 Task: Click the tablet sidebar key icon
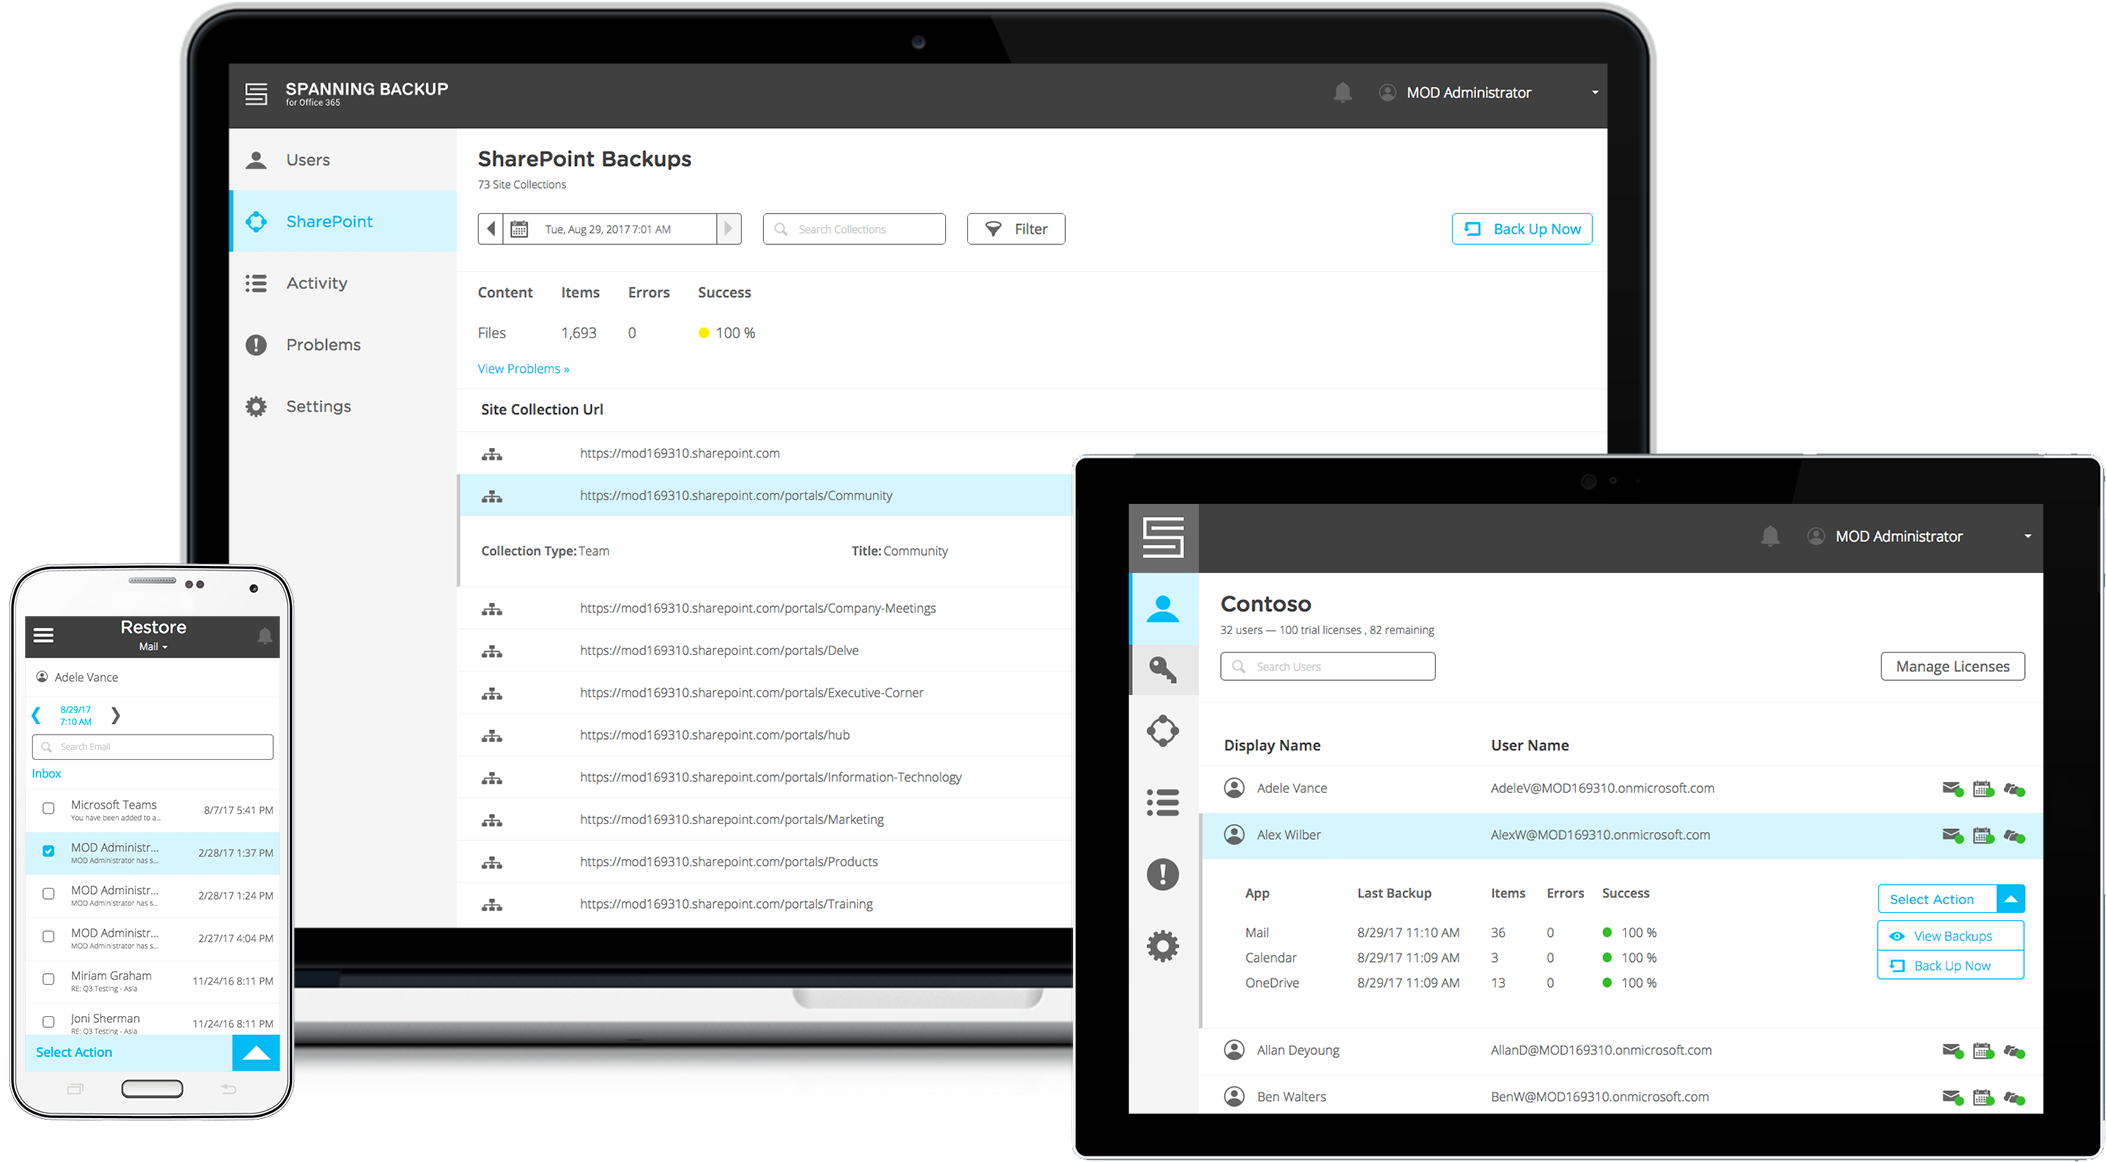pyautogui.click(x=1162, y=669)
